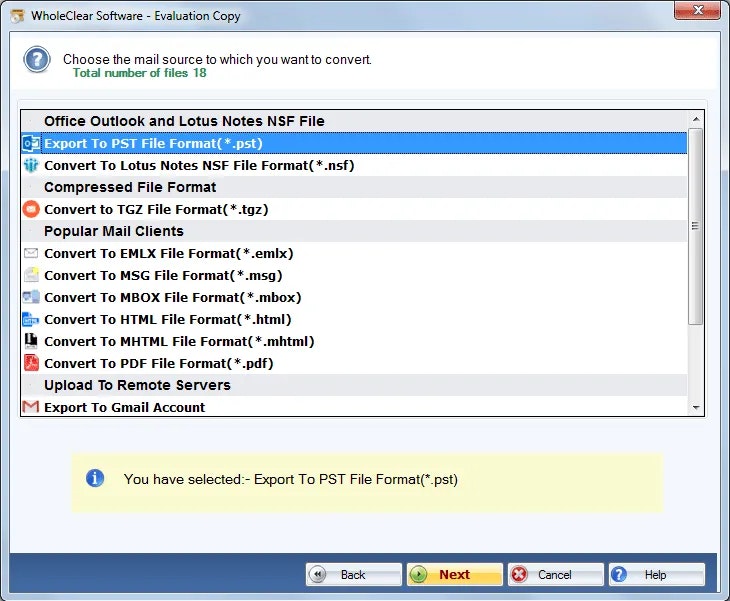The width and height of the screenshot is (730, 601).
Task: Go back with the Back button
Action: pyautogui.click(x=354, y=574)
